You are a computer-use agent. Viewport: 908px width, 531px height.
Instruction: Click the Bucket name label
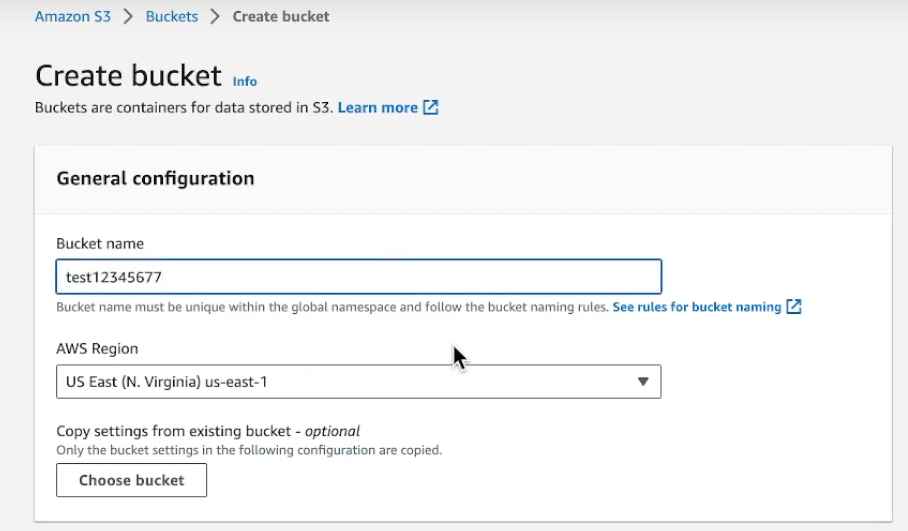100,244
